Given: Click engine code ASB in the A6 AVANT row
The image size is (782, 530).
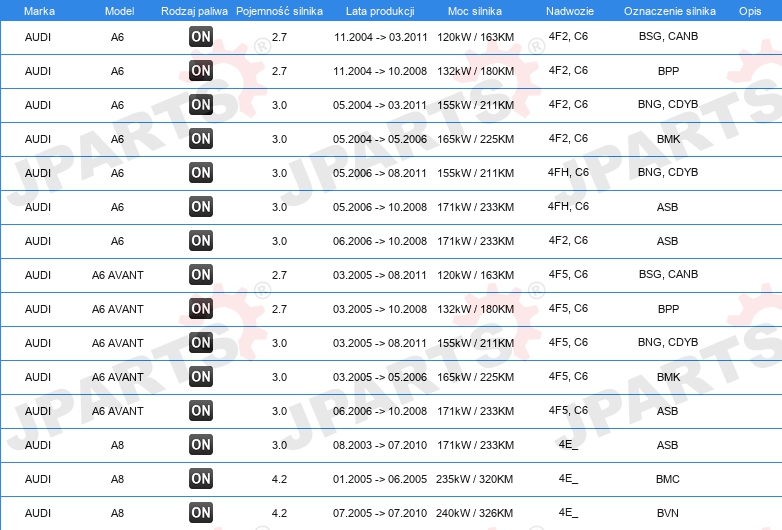Looking at the screenshot, I should (x=667, y=411).
